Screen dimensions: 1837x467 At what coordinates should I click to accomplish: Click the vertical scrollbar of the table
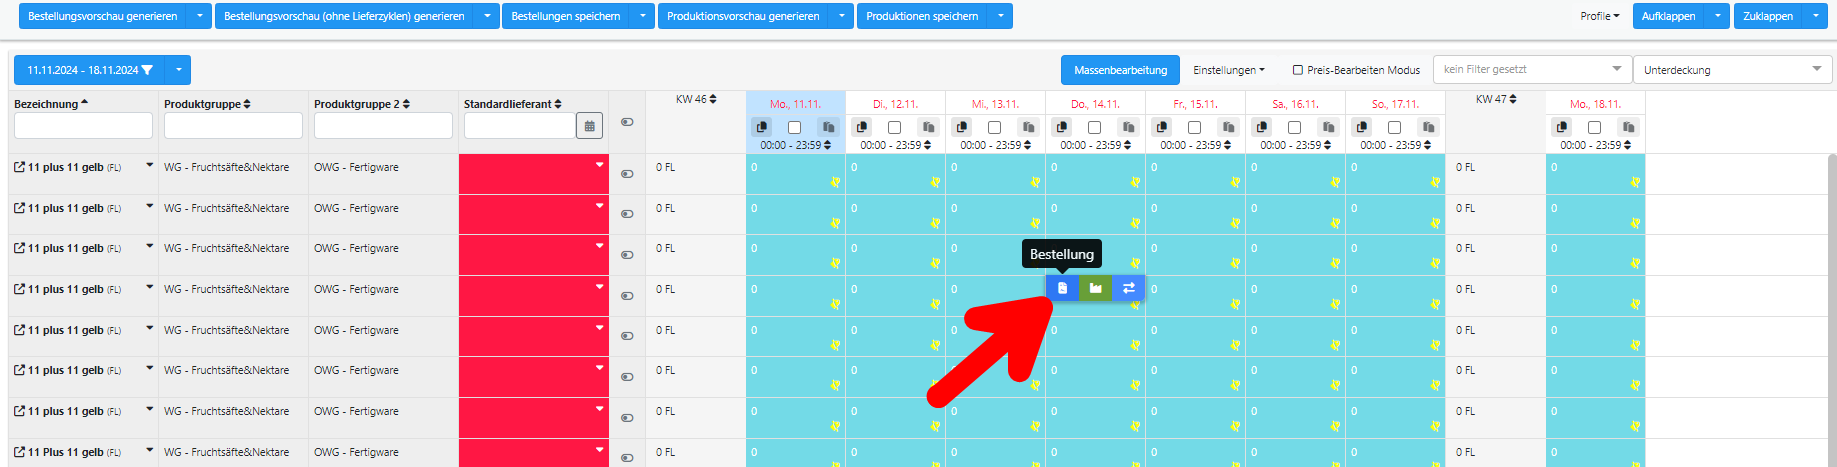[x=1832, y=310]
